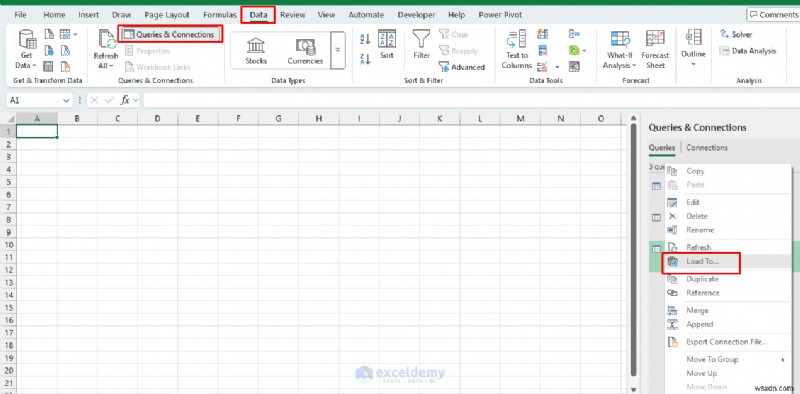The image size is (800, 394).
Task: Click the green Data Model icon
Action: tap(574, 51)
